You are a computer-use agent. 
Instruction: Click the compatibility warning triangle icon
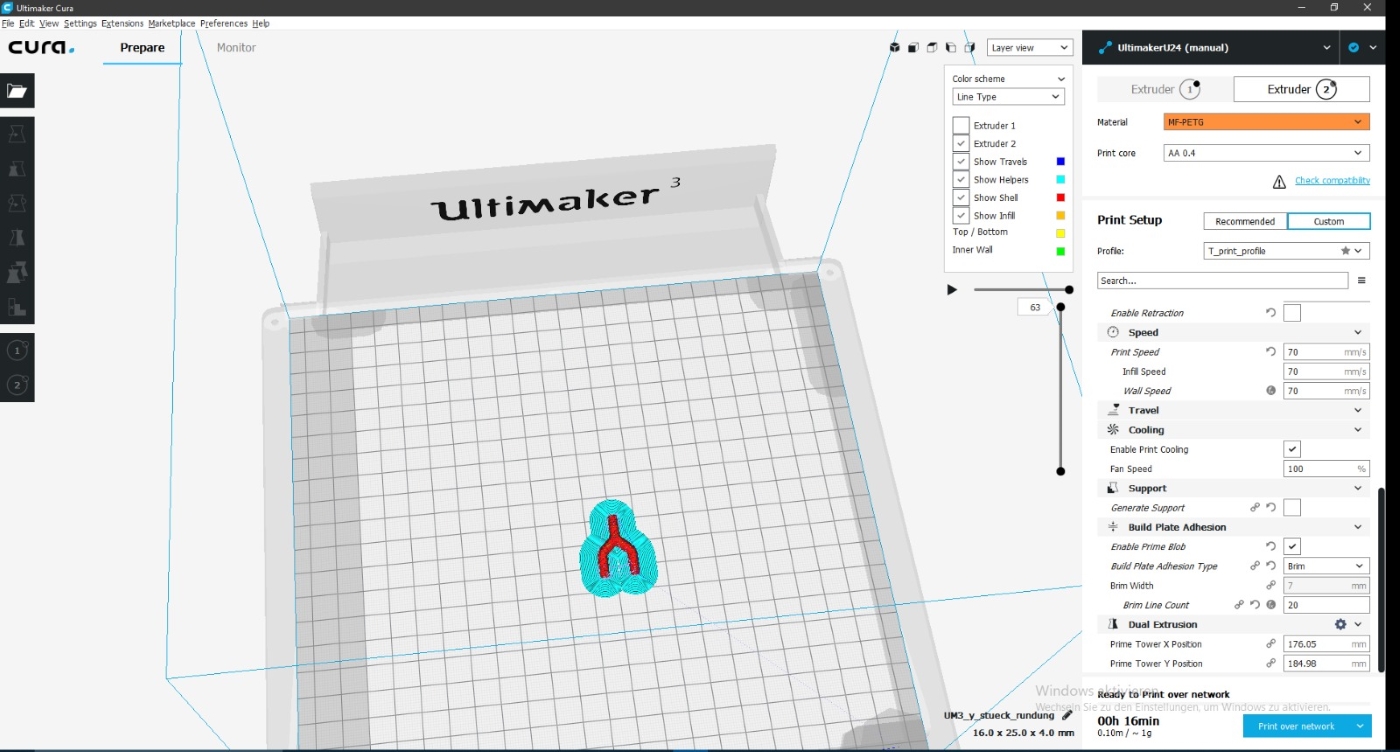tap(1279, 181)
